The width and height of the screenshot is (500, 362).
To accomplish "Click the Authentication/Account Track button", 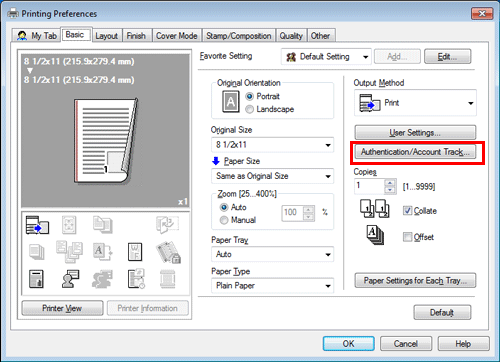I will coord(415,152).
